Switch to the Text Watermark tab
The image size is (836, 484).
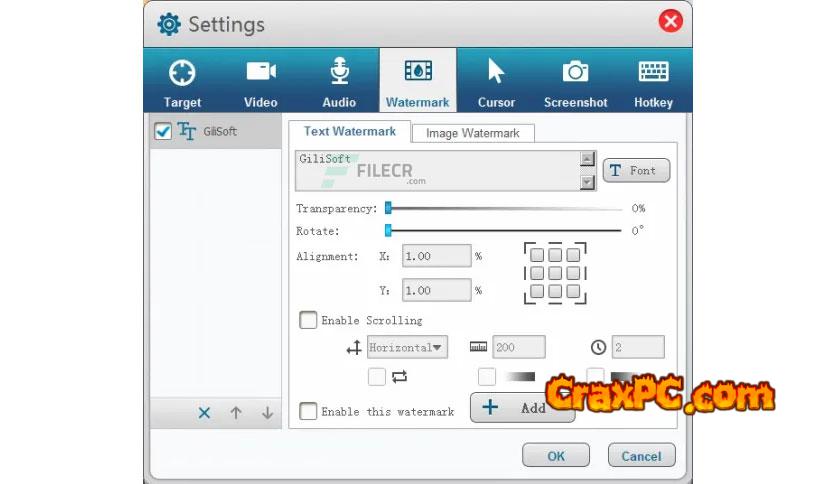point(350,132)
